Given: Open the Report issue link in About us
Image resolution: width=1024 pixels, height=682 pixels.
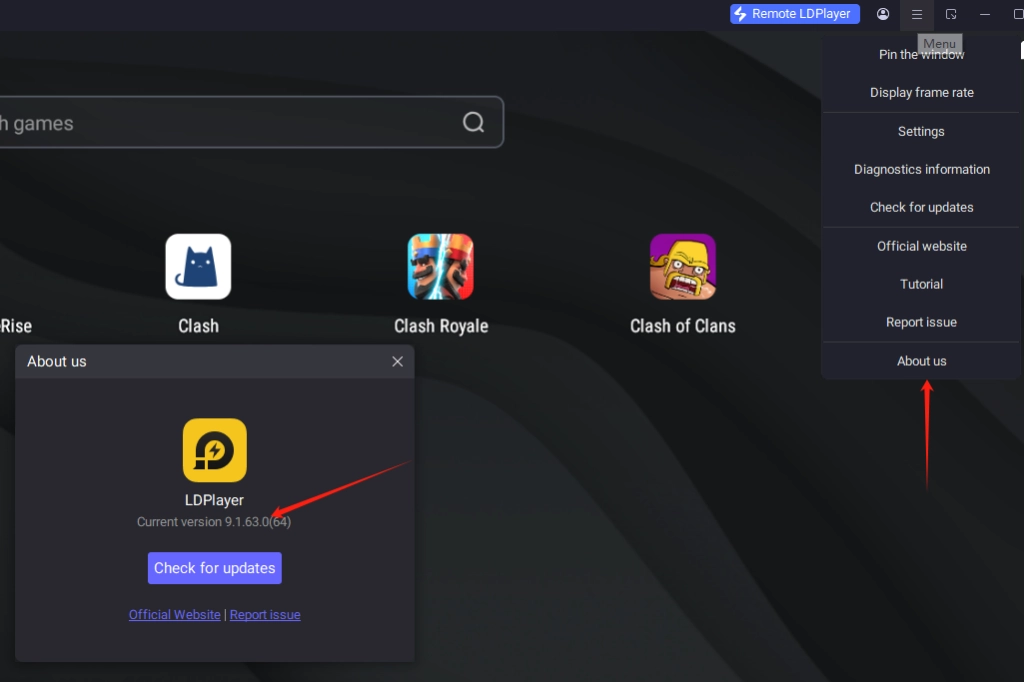Looking at the screenshot, I should [x=265, y=615].
